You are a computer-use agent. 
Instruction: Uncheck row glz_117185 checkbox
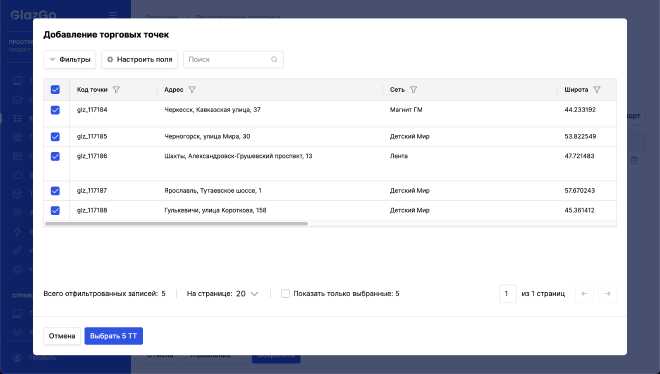point(55,137)
